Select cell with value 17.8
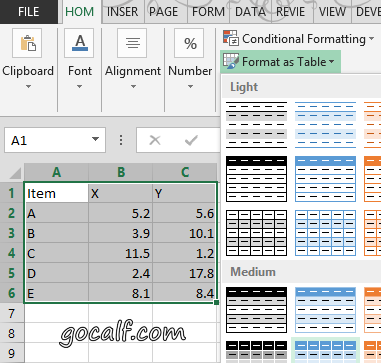 (185, 273)
